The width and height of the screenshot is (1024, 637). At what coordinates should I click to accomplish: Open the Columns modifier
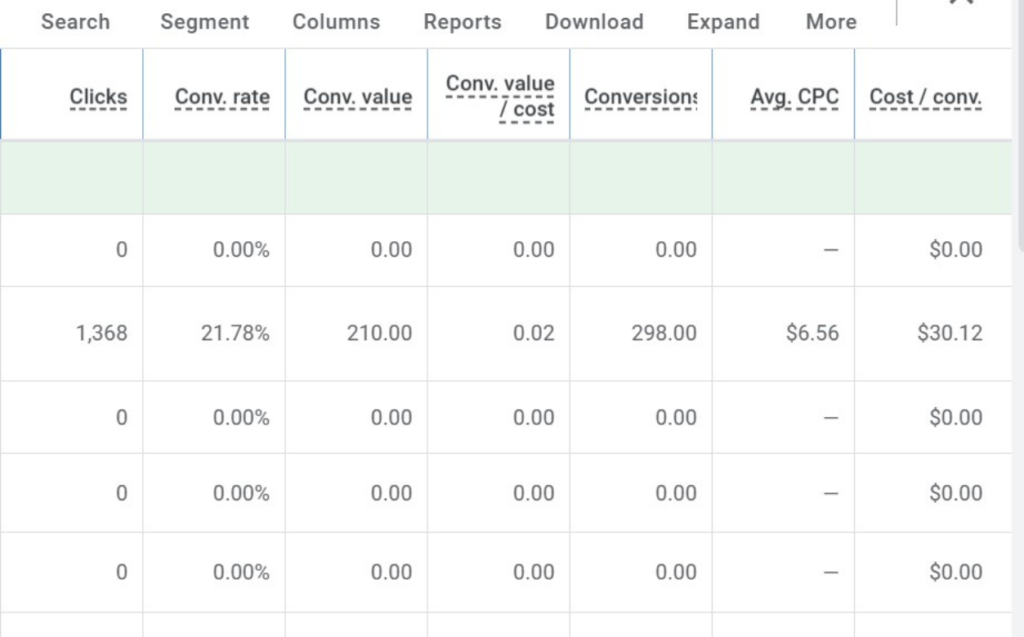pos(336,22)
